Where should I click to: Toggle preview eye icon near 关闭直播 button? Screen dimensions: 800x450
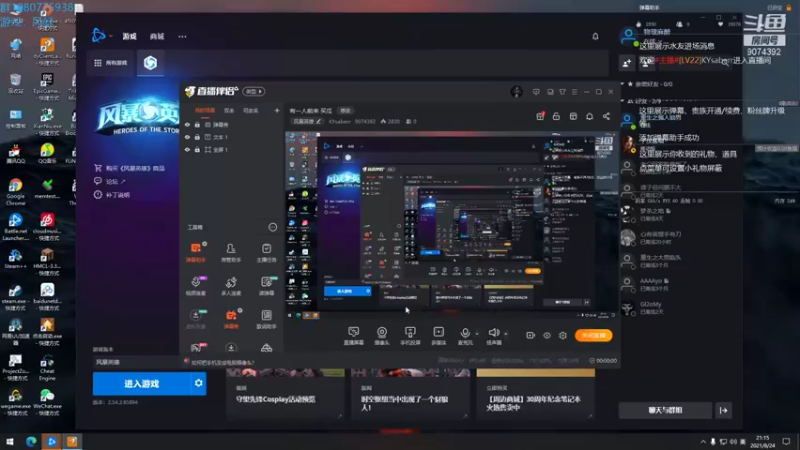pyautogui.click(x=547, y=335)
